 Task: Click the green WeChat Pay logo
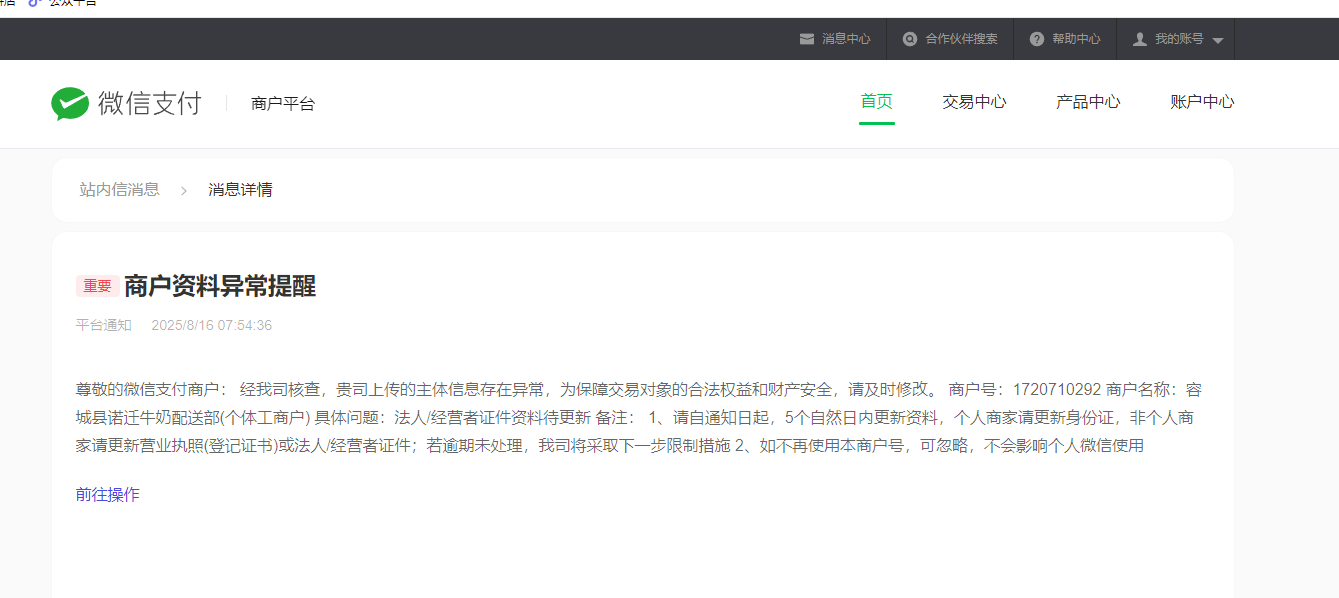70,103
